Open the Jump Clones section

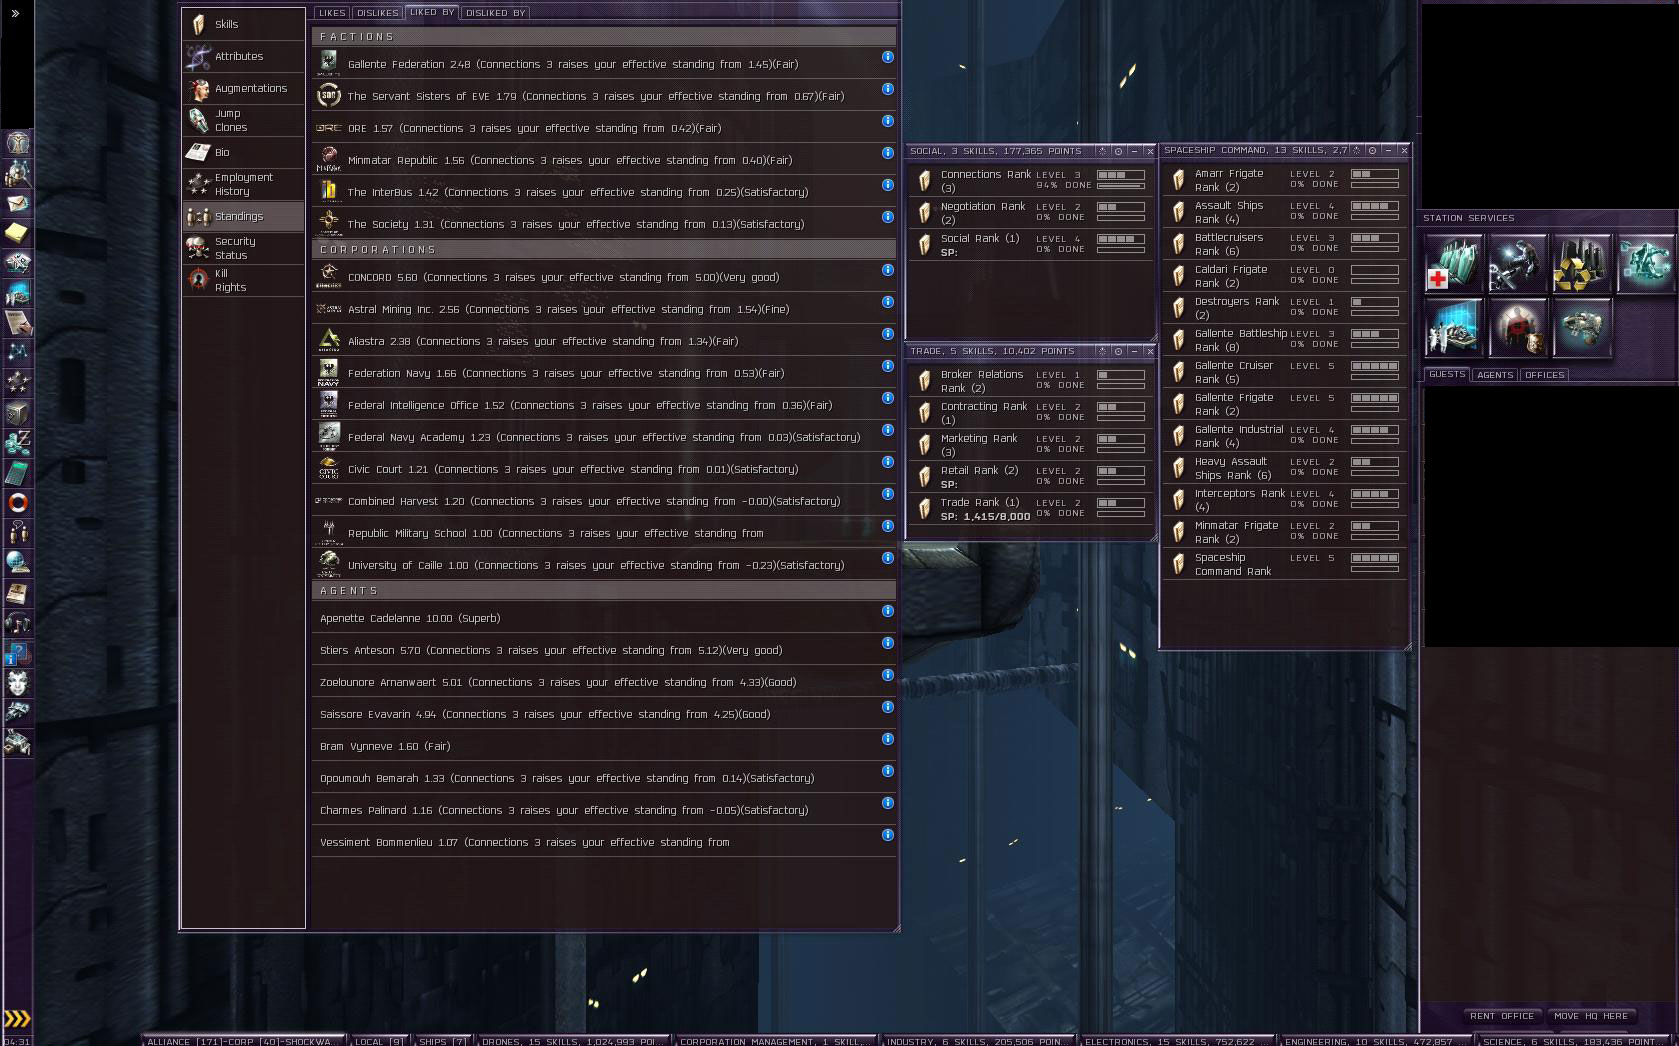click(x=244, y=120)
